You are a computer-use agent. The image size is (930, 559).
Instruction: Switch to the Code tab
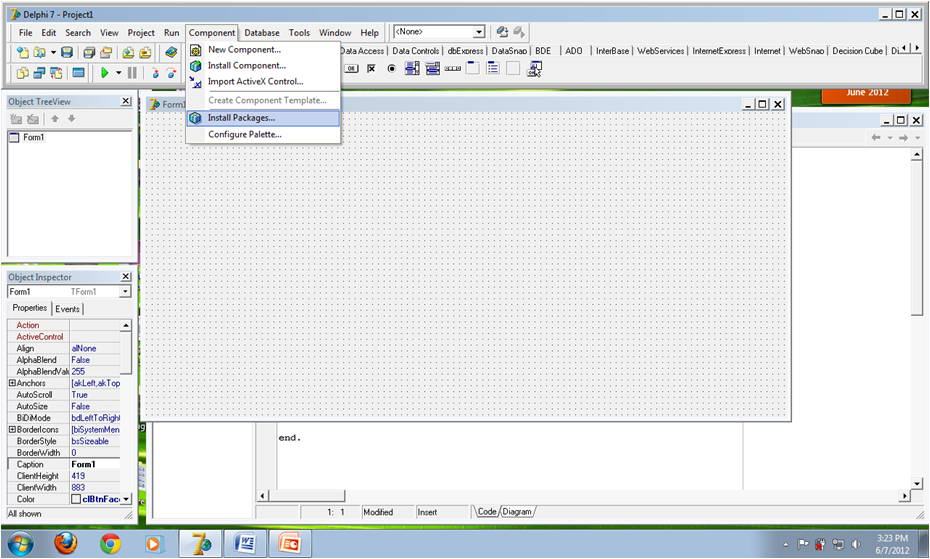tap(487, 512)
